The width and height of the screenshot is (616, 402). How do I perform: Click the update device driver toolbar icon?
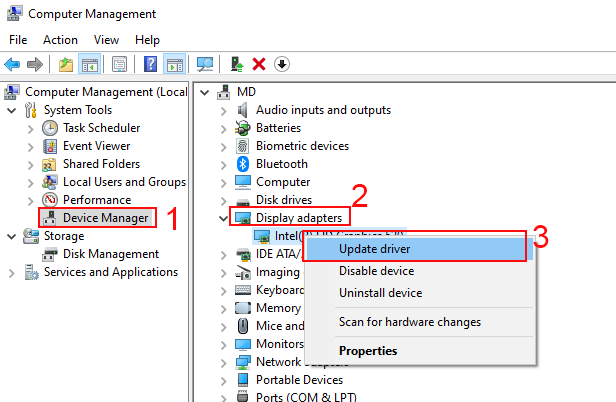pos(237,64)
